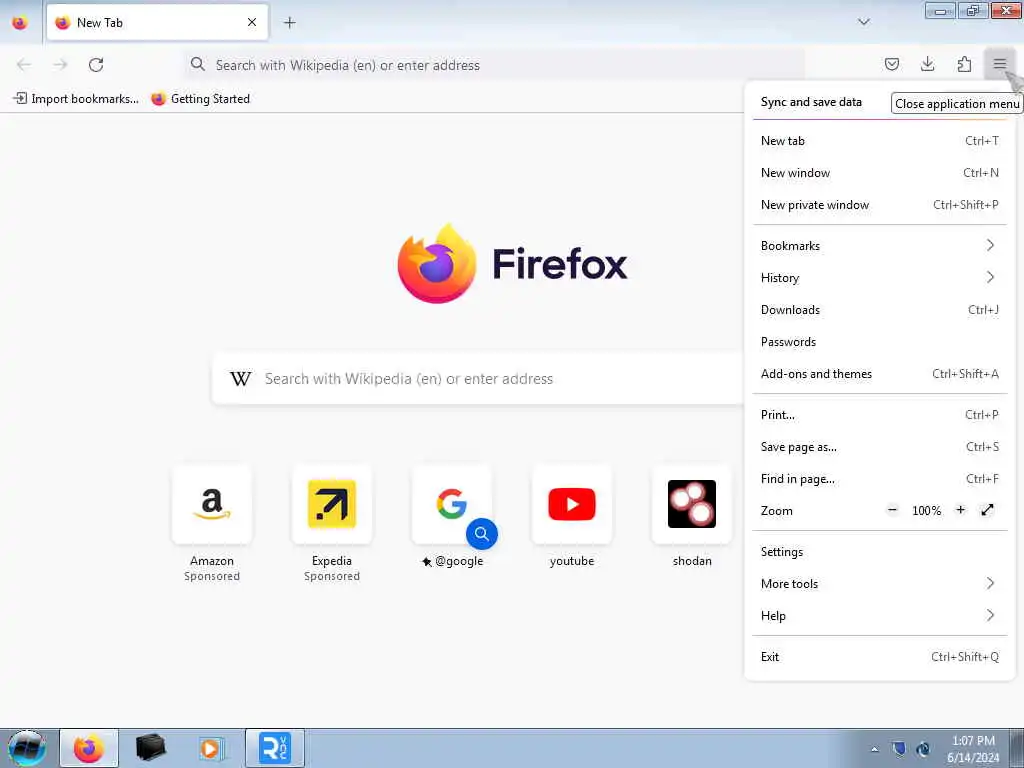The width and height of the screenshot is (1024, 768).
Task: Choose Save page as...
Action: tap(880, 447)
